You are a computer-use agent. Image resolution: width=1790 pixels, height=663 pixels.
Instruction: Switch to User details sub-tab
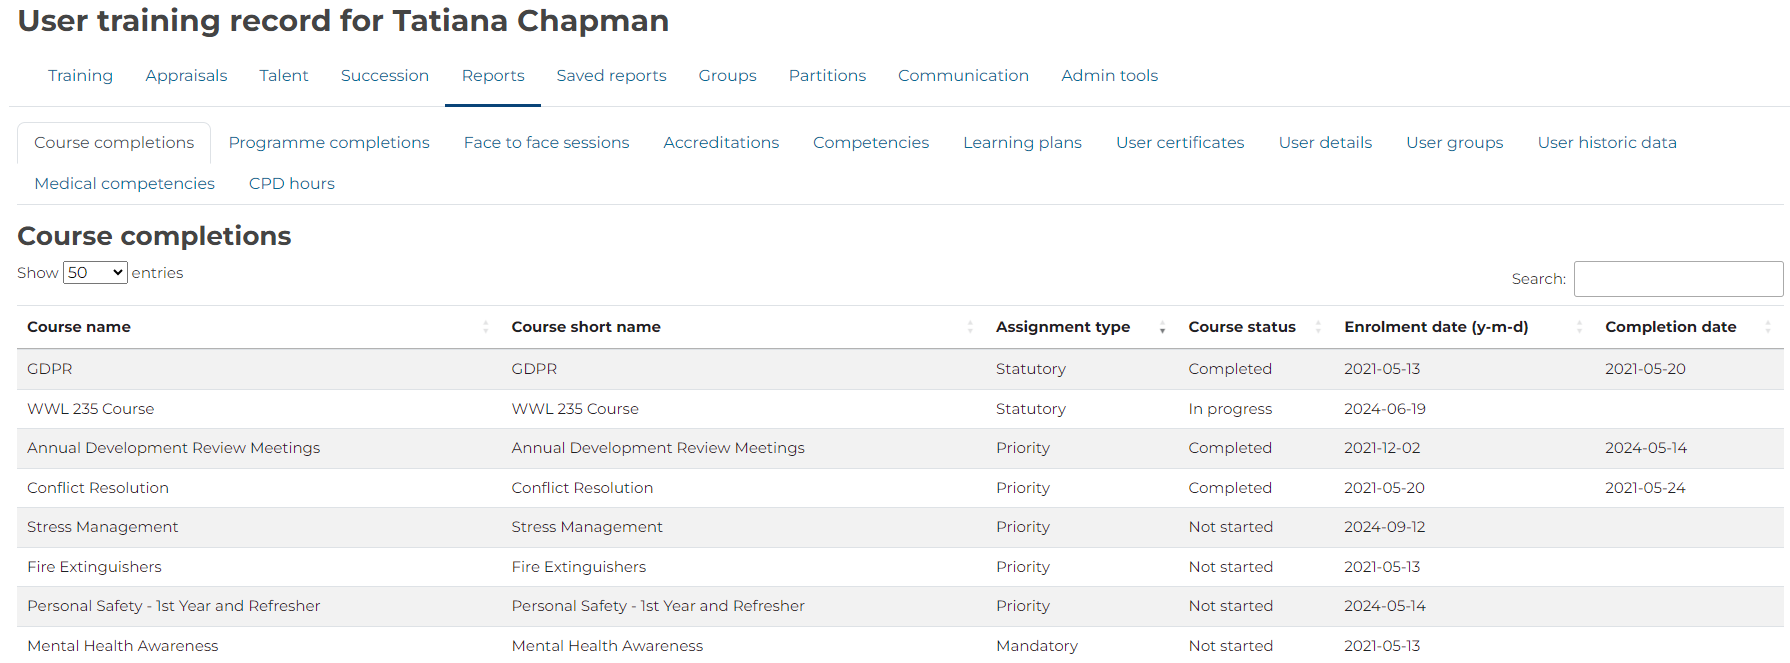(x=1325, y=143)
